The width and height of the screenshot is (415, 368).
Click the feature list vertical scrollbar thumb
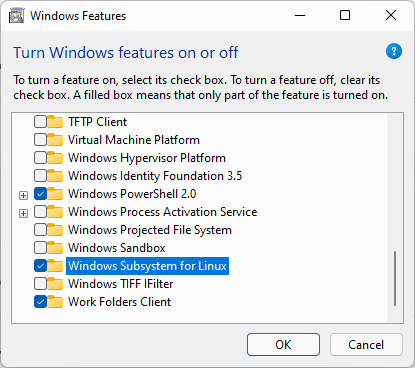(395, 278)
